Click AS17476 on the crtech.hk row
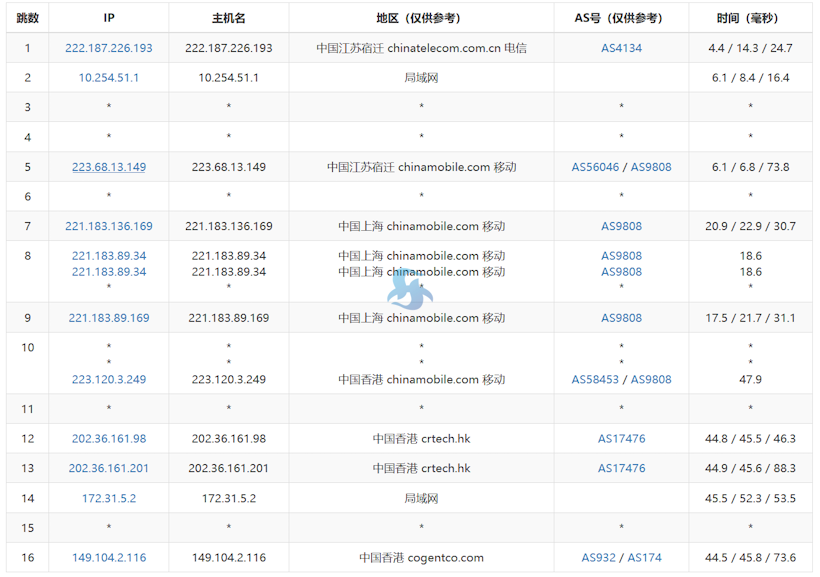 click(622, 438)
